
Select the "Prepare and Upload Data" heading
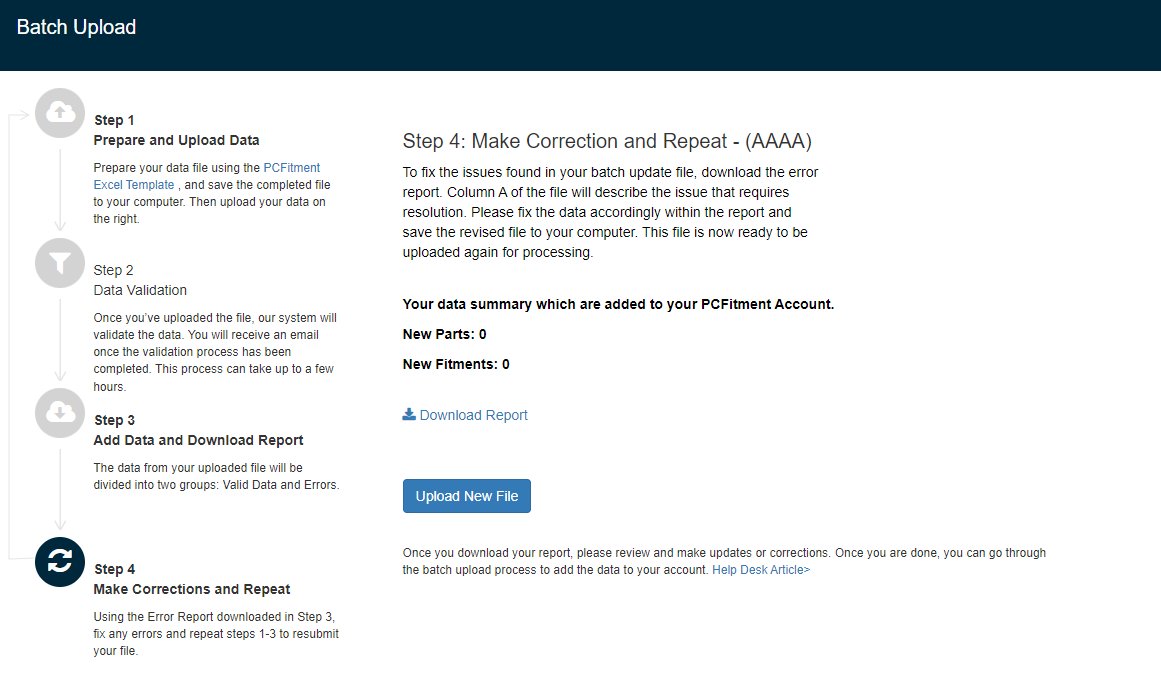(176, 140)
